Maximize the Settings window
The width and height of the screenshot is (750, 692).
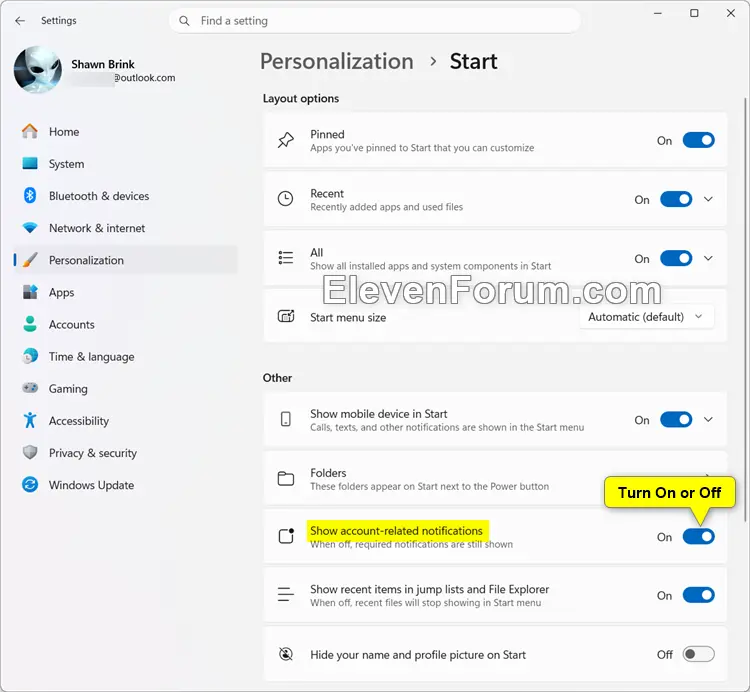coord(694,13)
